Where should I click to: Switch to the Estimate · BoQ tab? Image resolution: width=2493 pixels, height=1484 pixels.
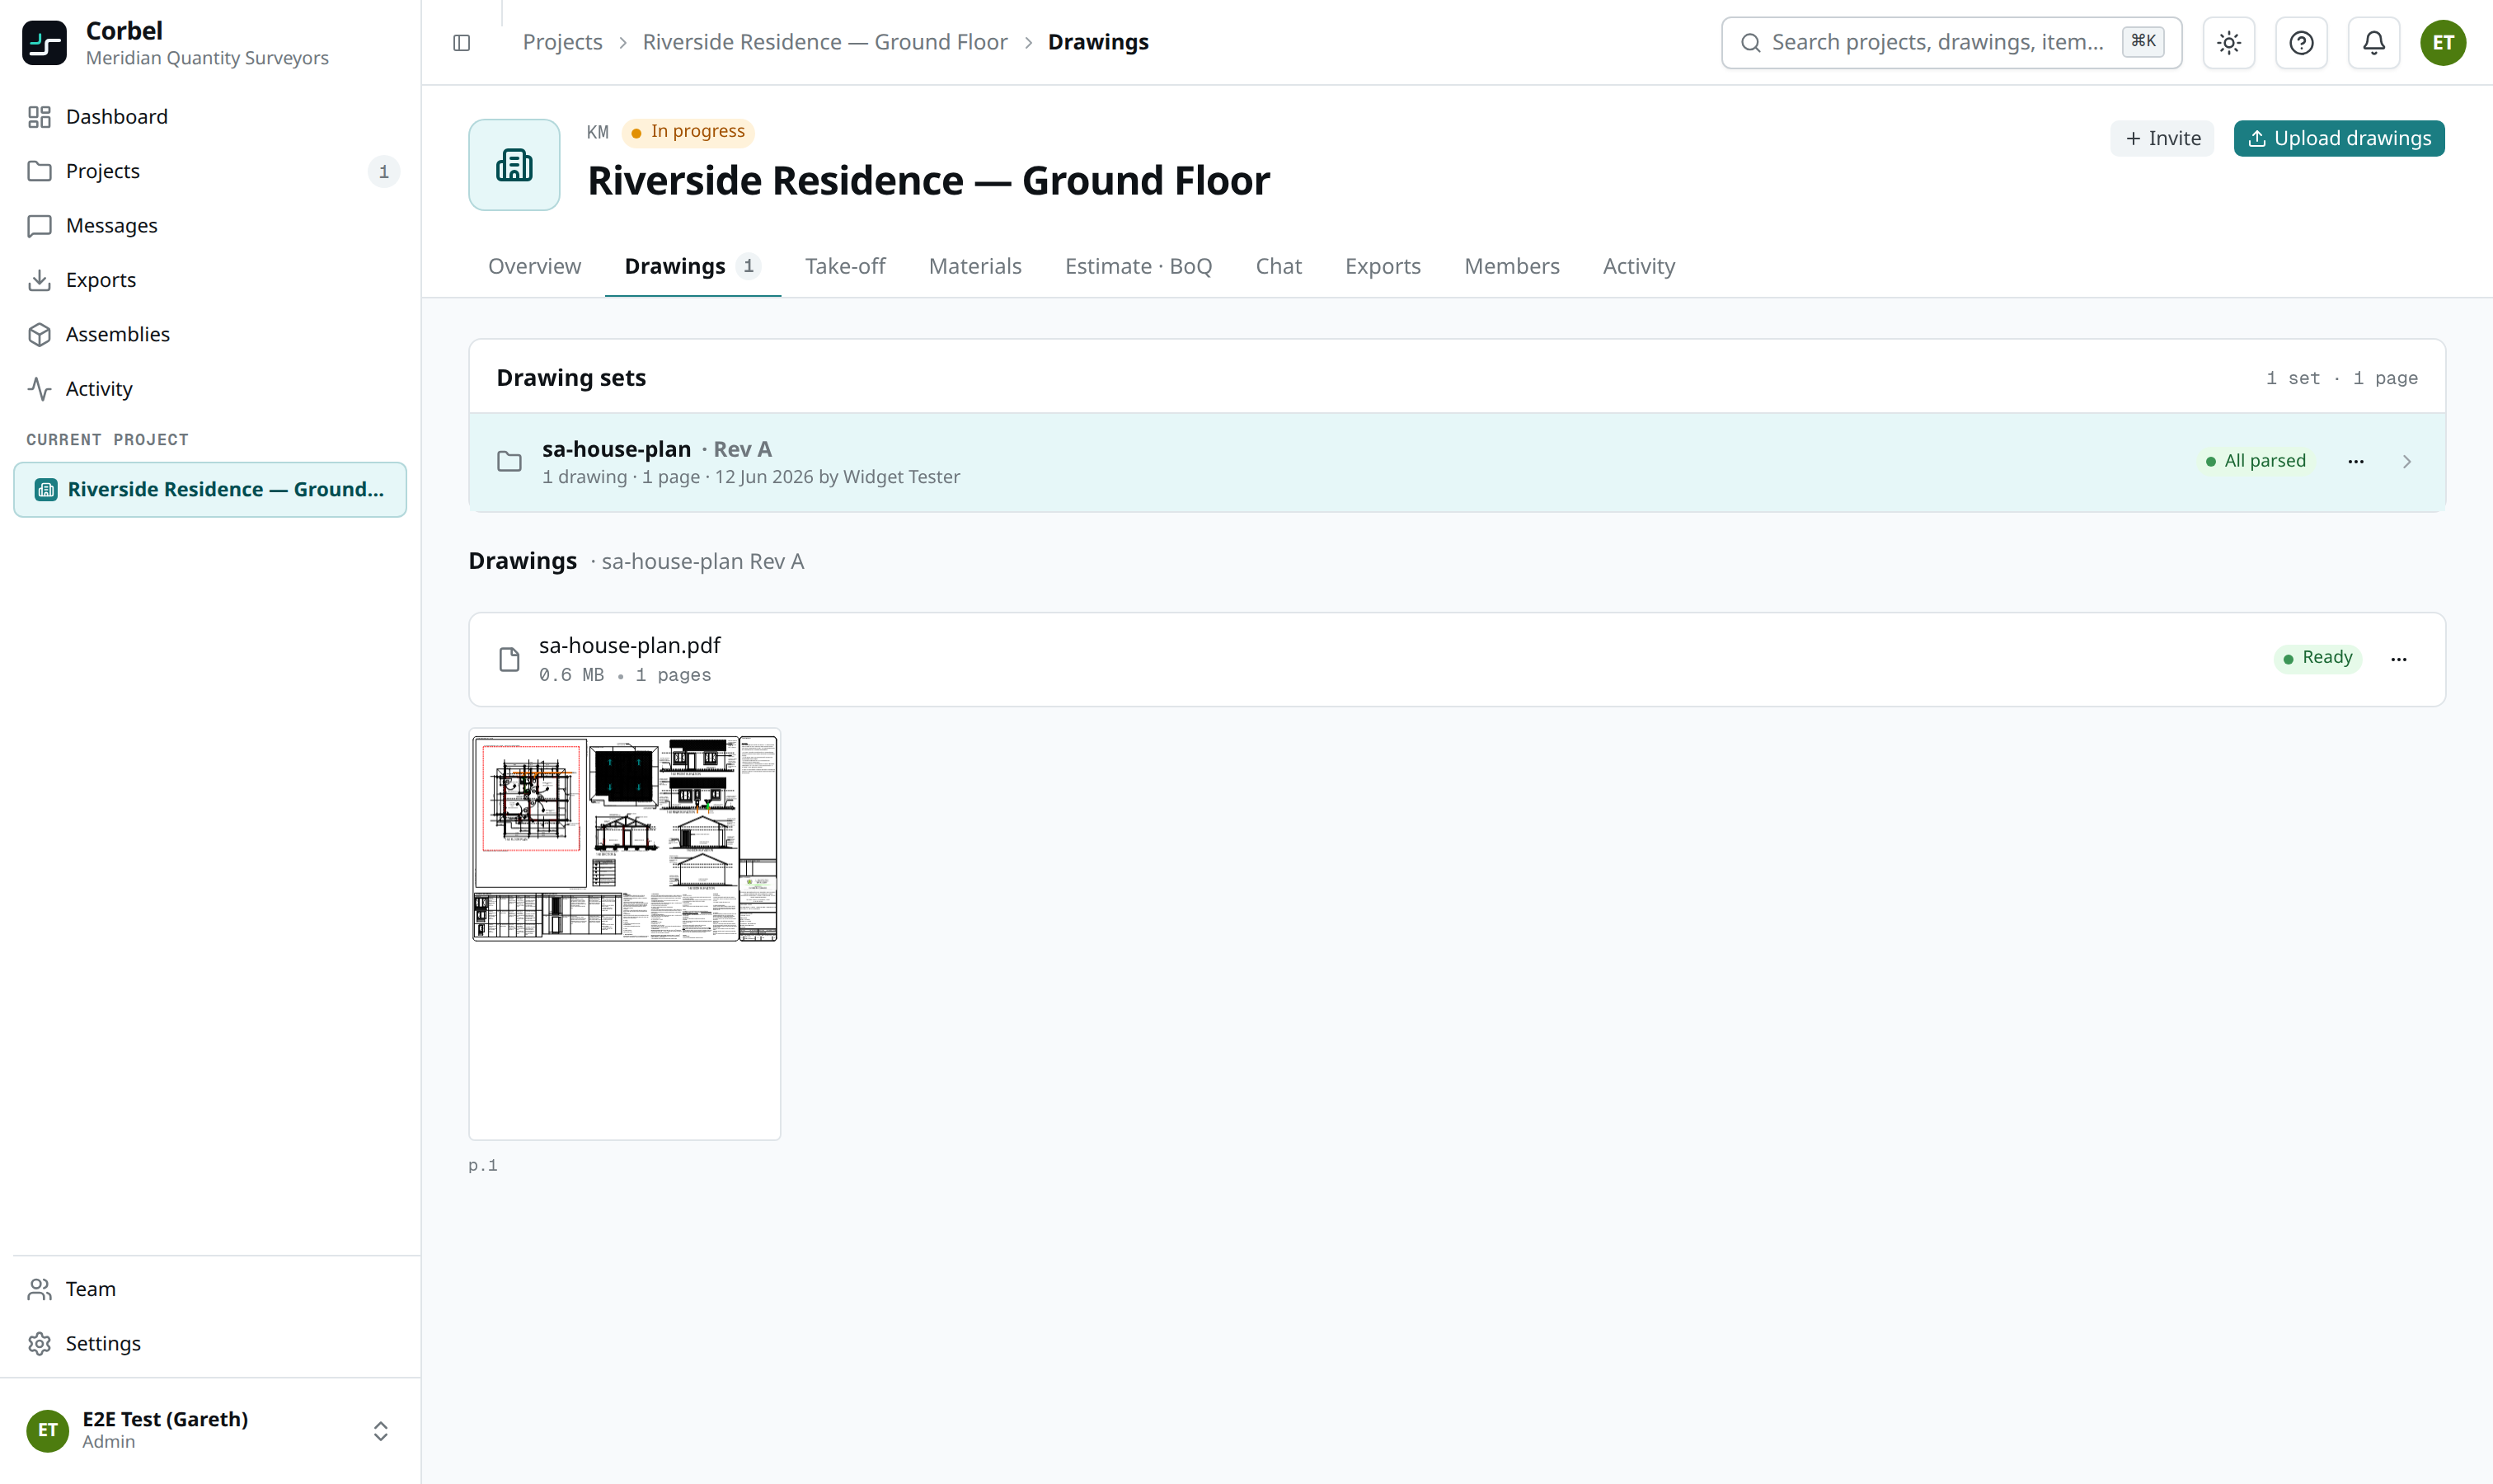(x=1138, y=266)
